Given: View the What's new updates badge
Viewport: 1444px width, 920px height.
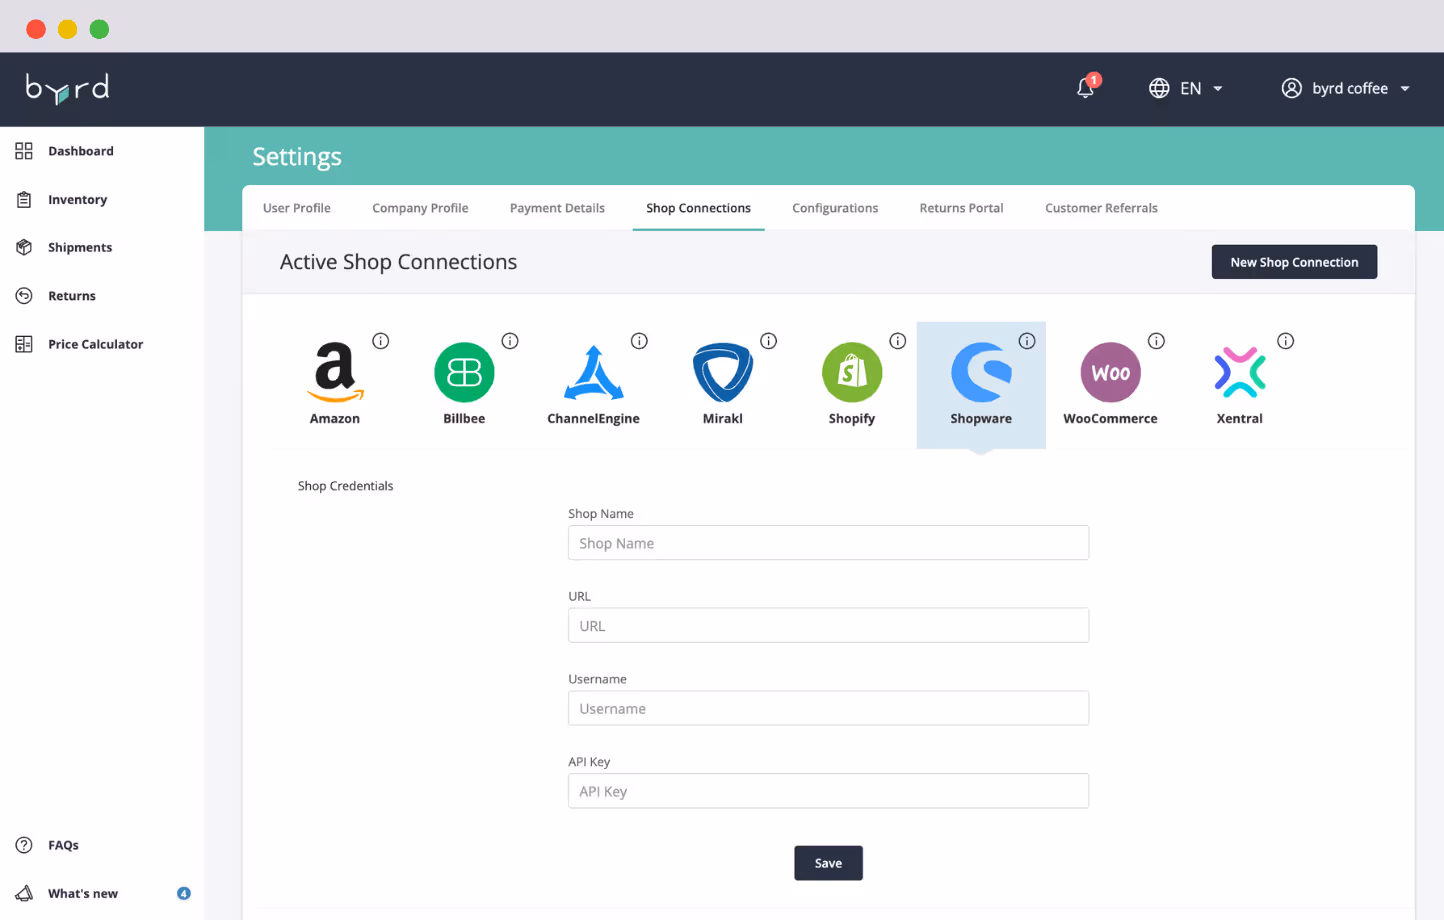Looking at the screenshot, I should [x=184, y=893].
